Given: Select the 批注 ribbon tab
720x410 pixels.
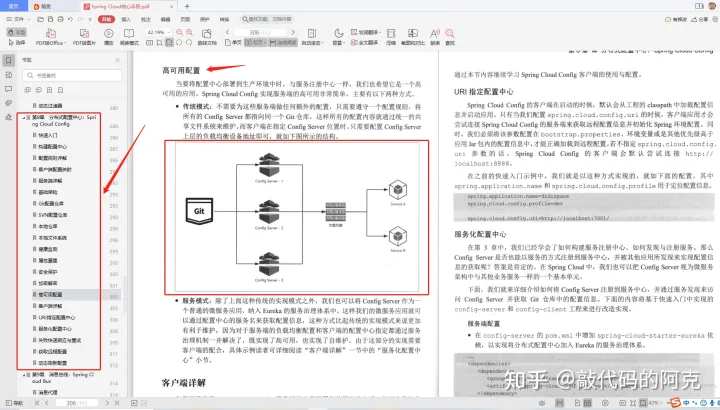Looking at the screenshot, I should coord(146,19).
